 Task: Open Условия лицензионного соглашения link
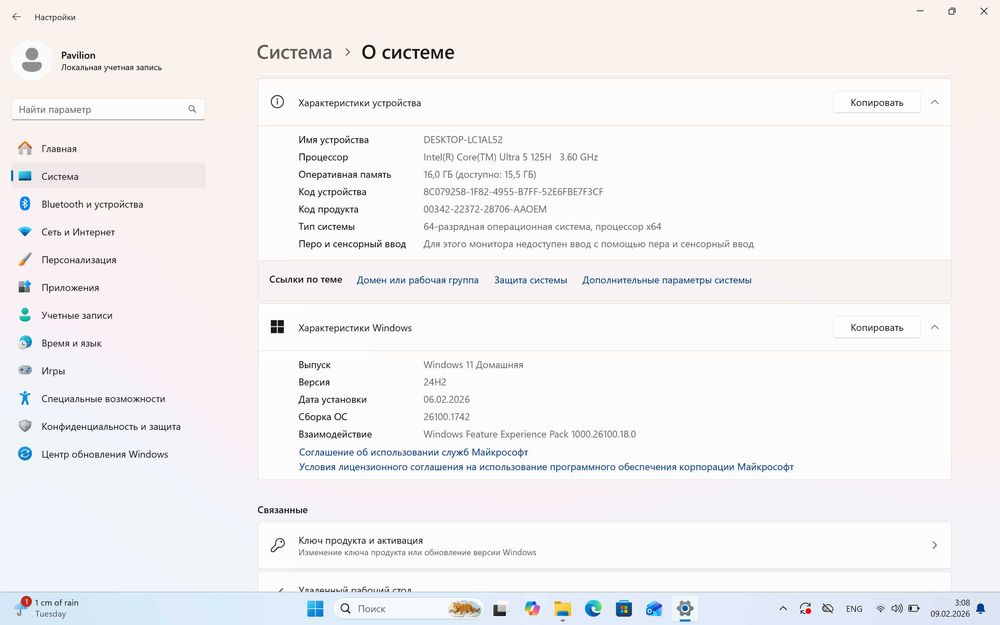(x=546, y=467)
